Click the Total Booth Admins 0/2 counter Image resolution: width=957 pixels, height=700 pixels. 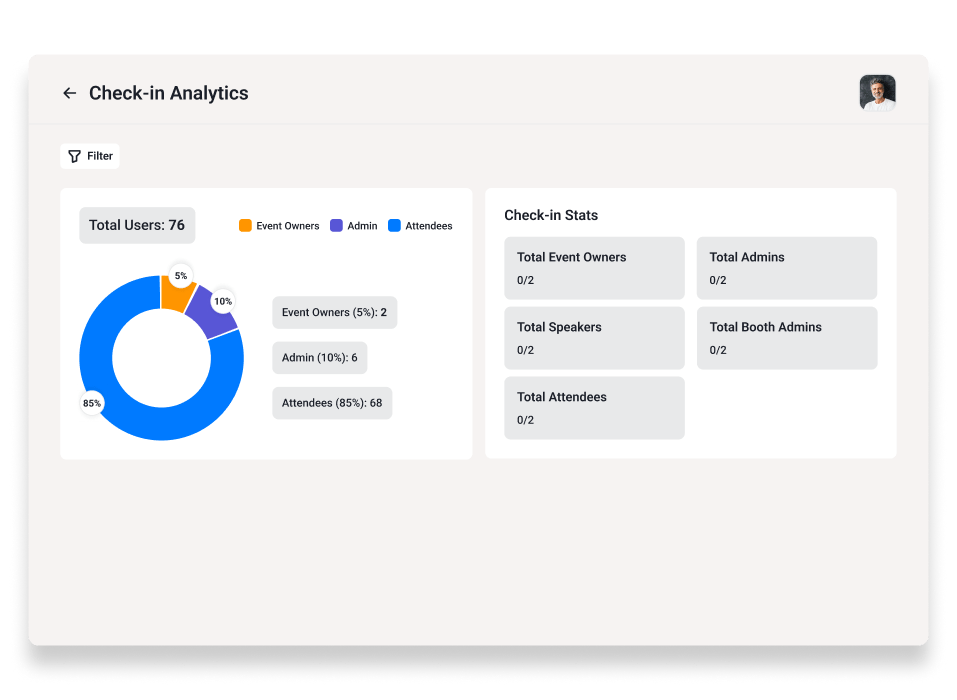(716, 350)
